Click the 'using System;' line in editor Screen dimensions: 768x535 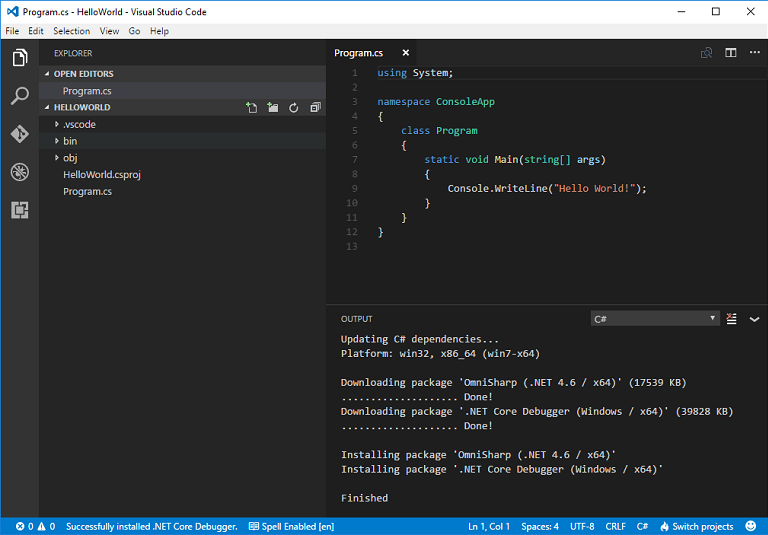[x=415, y=73]
